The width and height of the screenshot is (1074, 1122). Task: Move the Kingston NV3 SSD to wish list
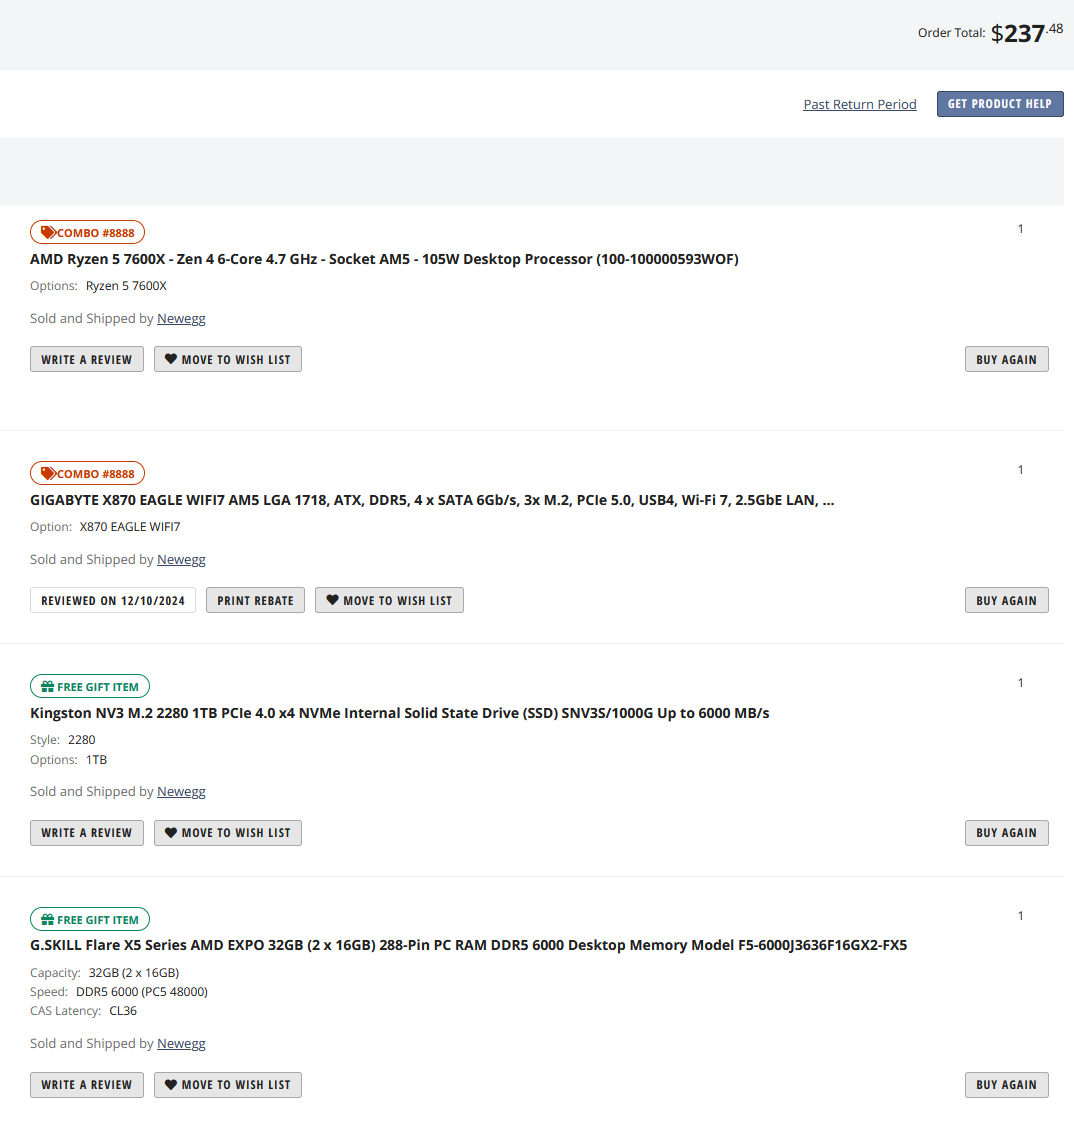[228, 833]
